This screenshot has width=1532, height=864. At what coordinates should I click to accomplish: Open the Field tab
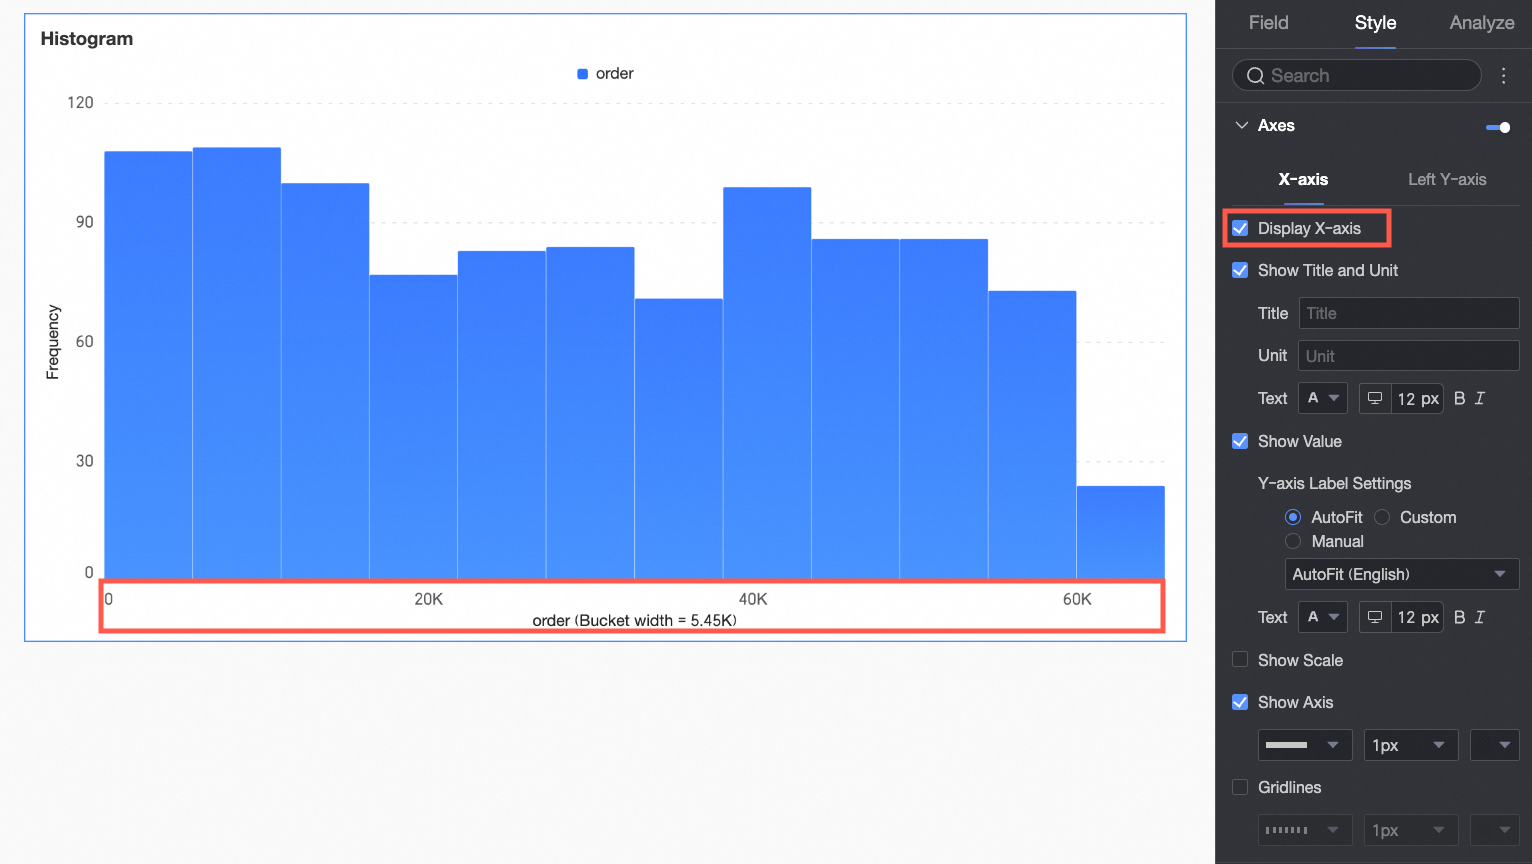[1268, 23]
